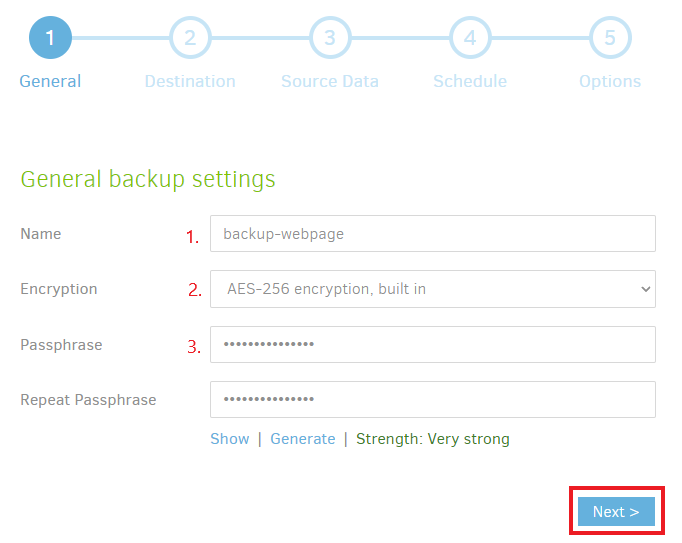
Task: Click the step 2 circle icon
Action: [x=190, y=38]
